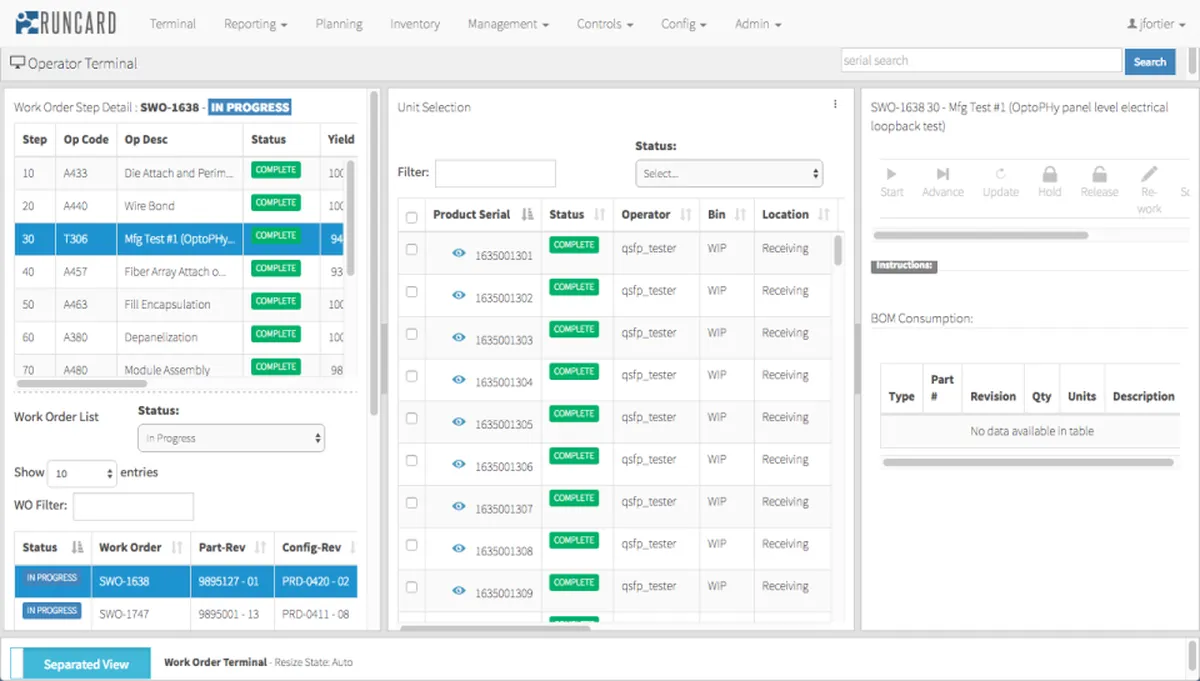
Task: Check the box for serial 1635001308
Action: (x=411, y=545)
